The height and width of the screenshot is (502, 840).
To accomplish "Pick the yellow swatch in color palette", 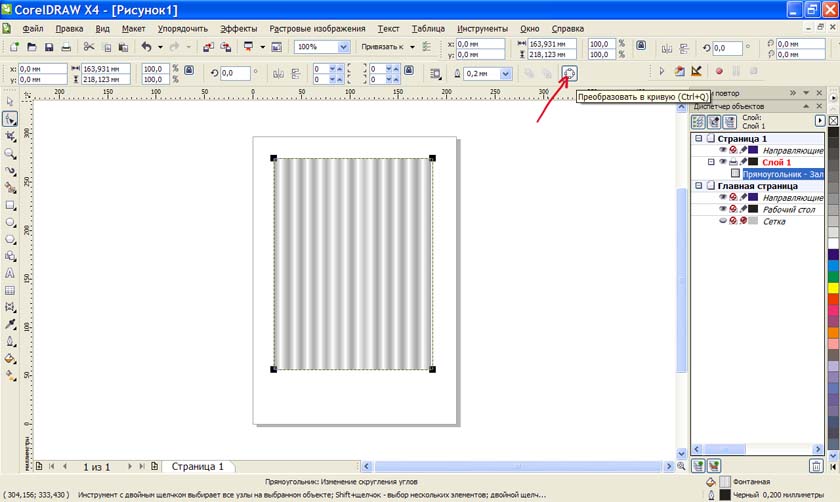I will tap(833, 288).
